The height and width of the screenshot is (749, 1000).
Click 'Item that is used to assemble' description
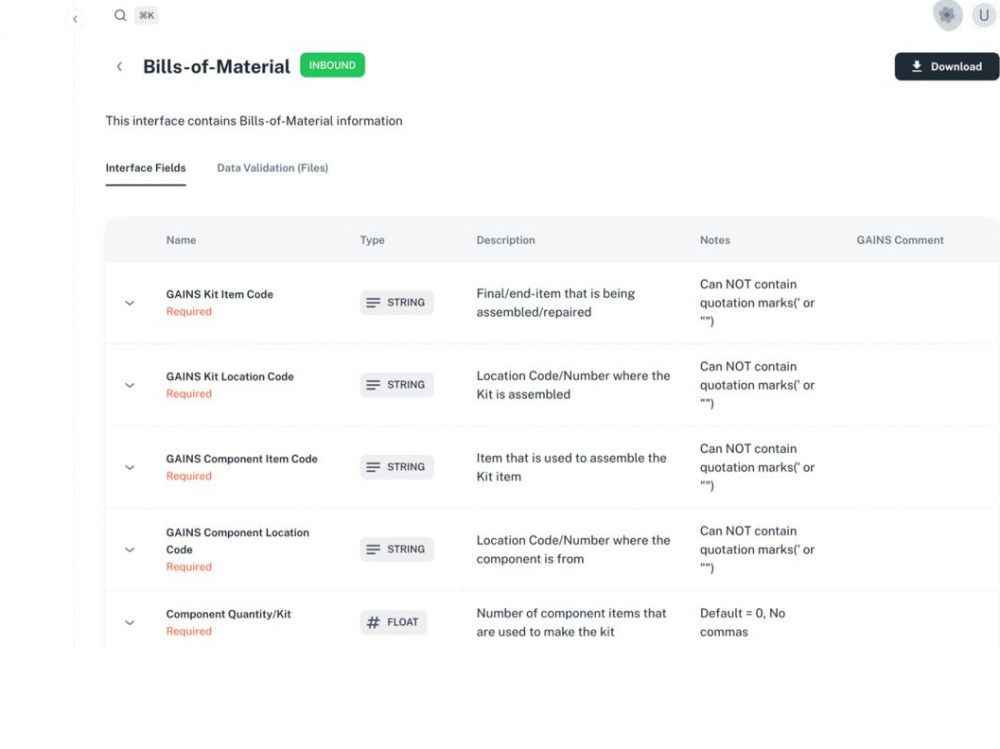[571, 467]
